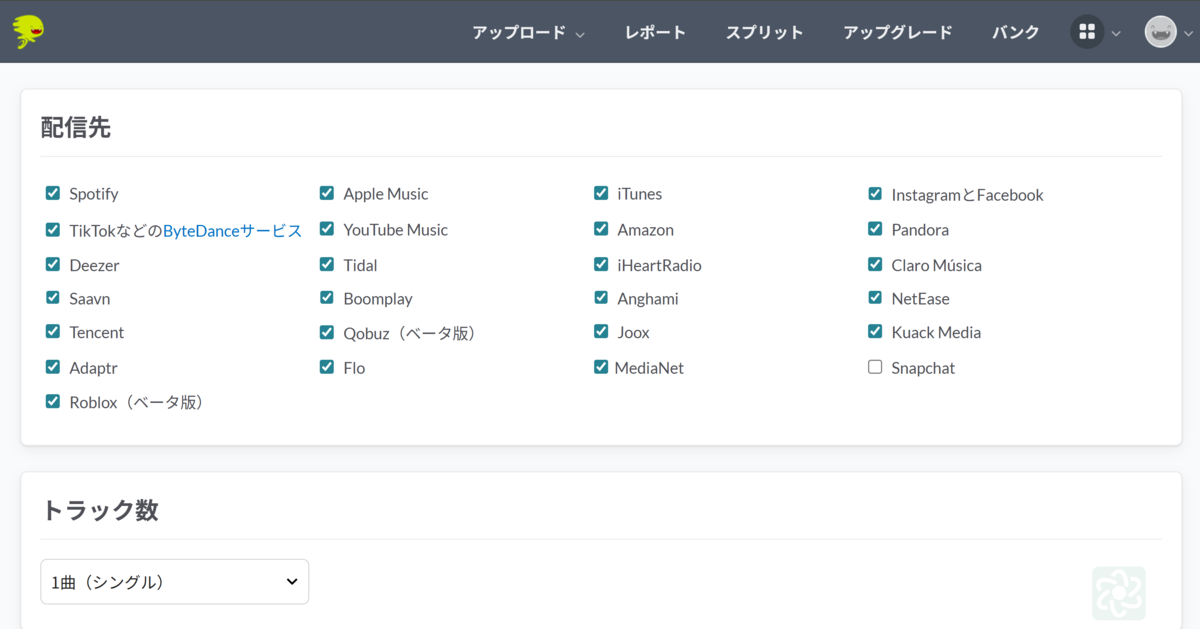The width and height of the screenshot is (1200, 629).
Task: Uncheck the Amazon checkbox
Action: [x=601, y=229]
